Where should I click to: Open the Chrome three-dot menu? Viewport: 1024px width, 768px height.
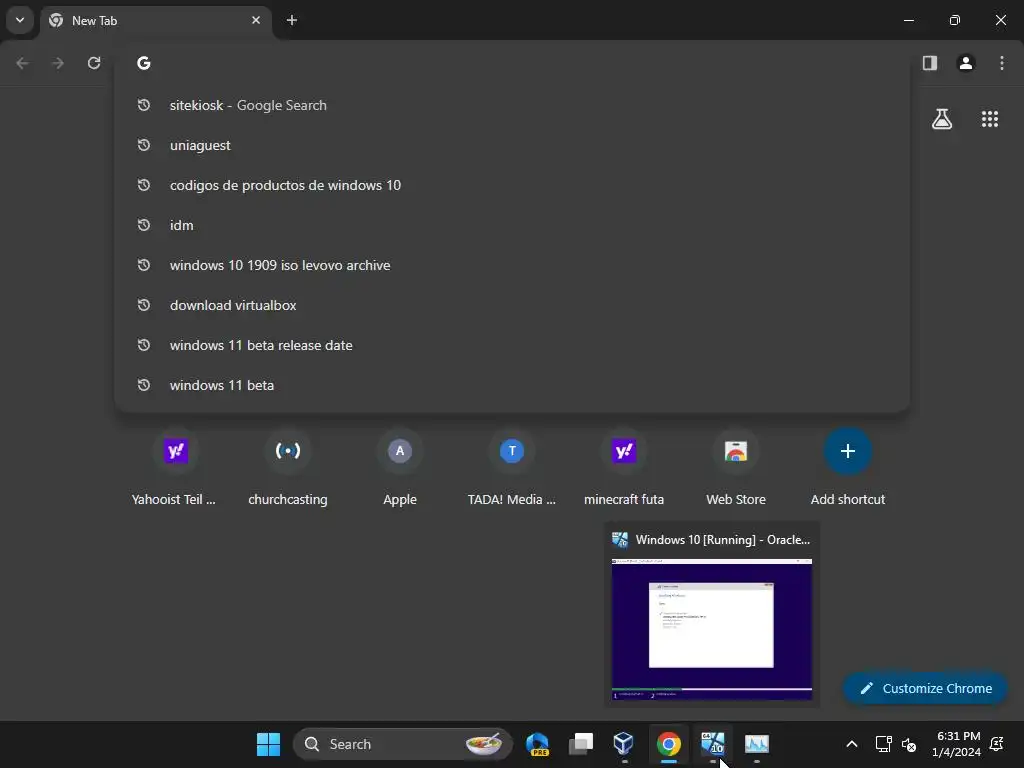pos(1002,63)
